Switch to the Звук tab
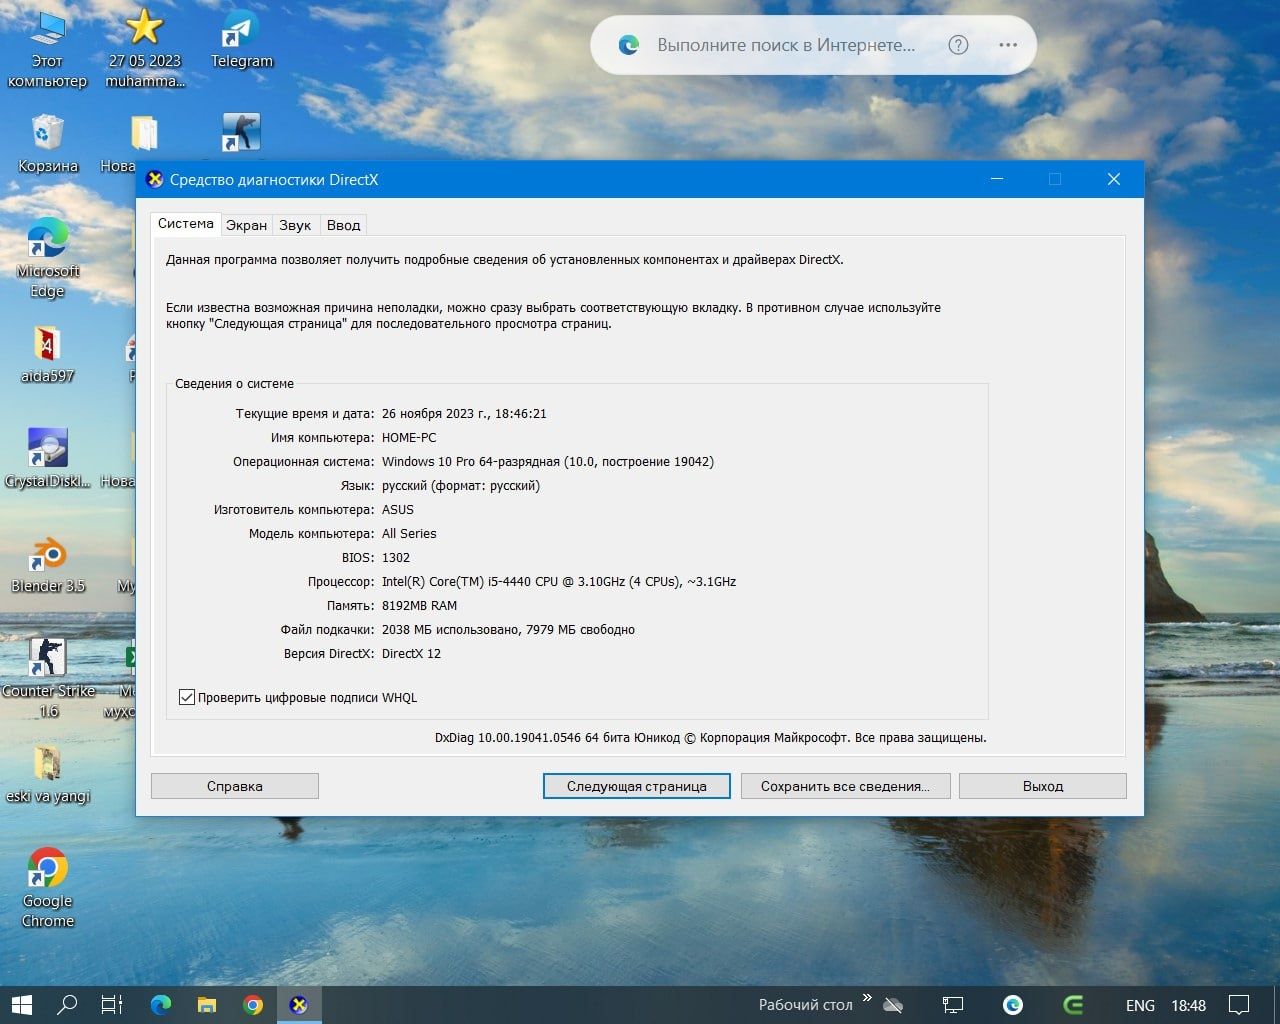The width and height of the screenshot is (1280, 1024). tap(295, 225)
